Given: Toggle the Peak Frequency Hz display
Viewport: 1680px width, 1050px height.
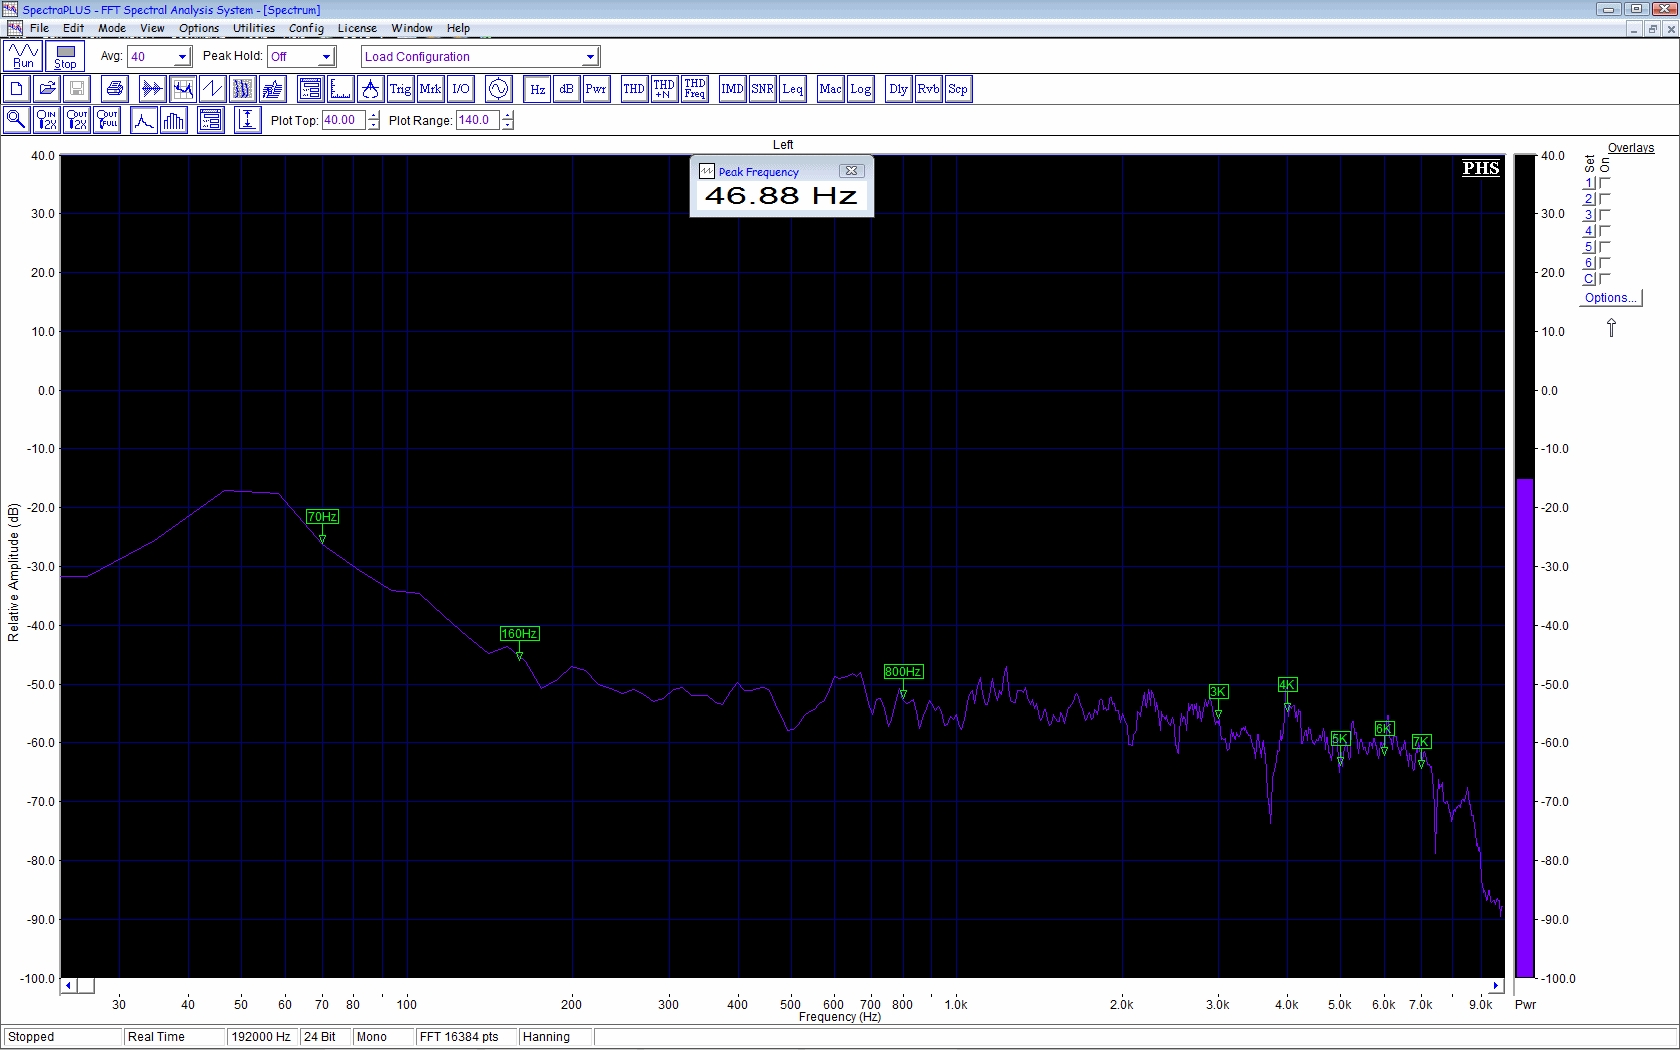Looking at the screenshot, I should click(x=538, y=89).
